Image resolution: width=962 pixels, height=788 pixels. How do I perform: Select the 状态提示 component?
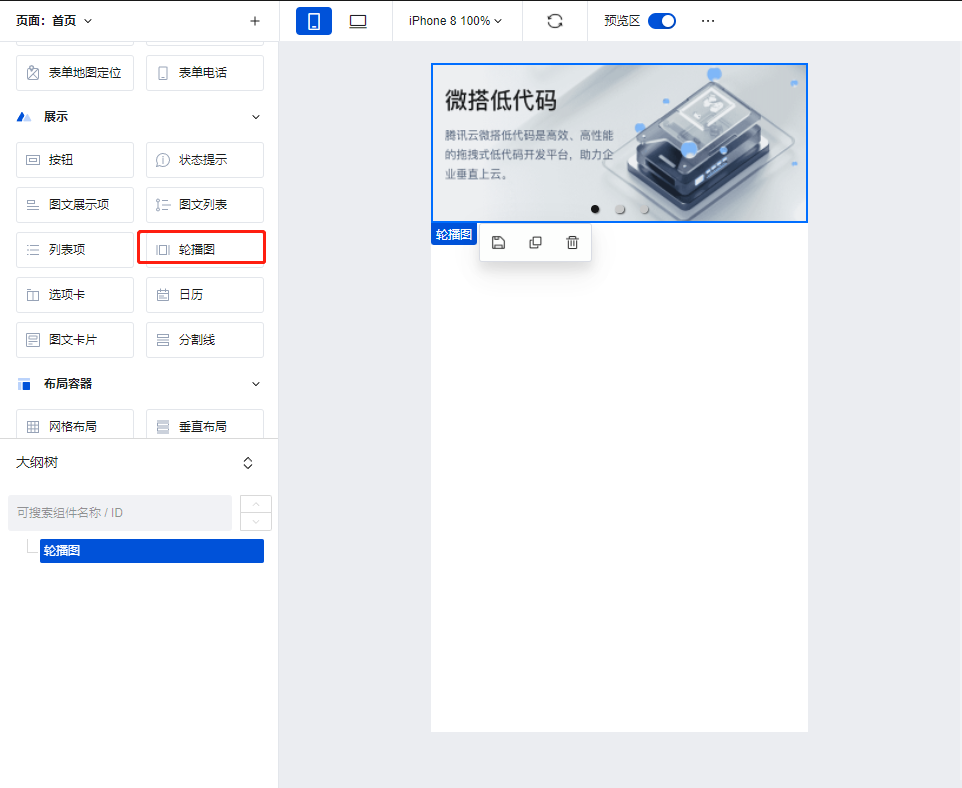(x=205, y=160)
